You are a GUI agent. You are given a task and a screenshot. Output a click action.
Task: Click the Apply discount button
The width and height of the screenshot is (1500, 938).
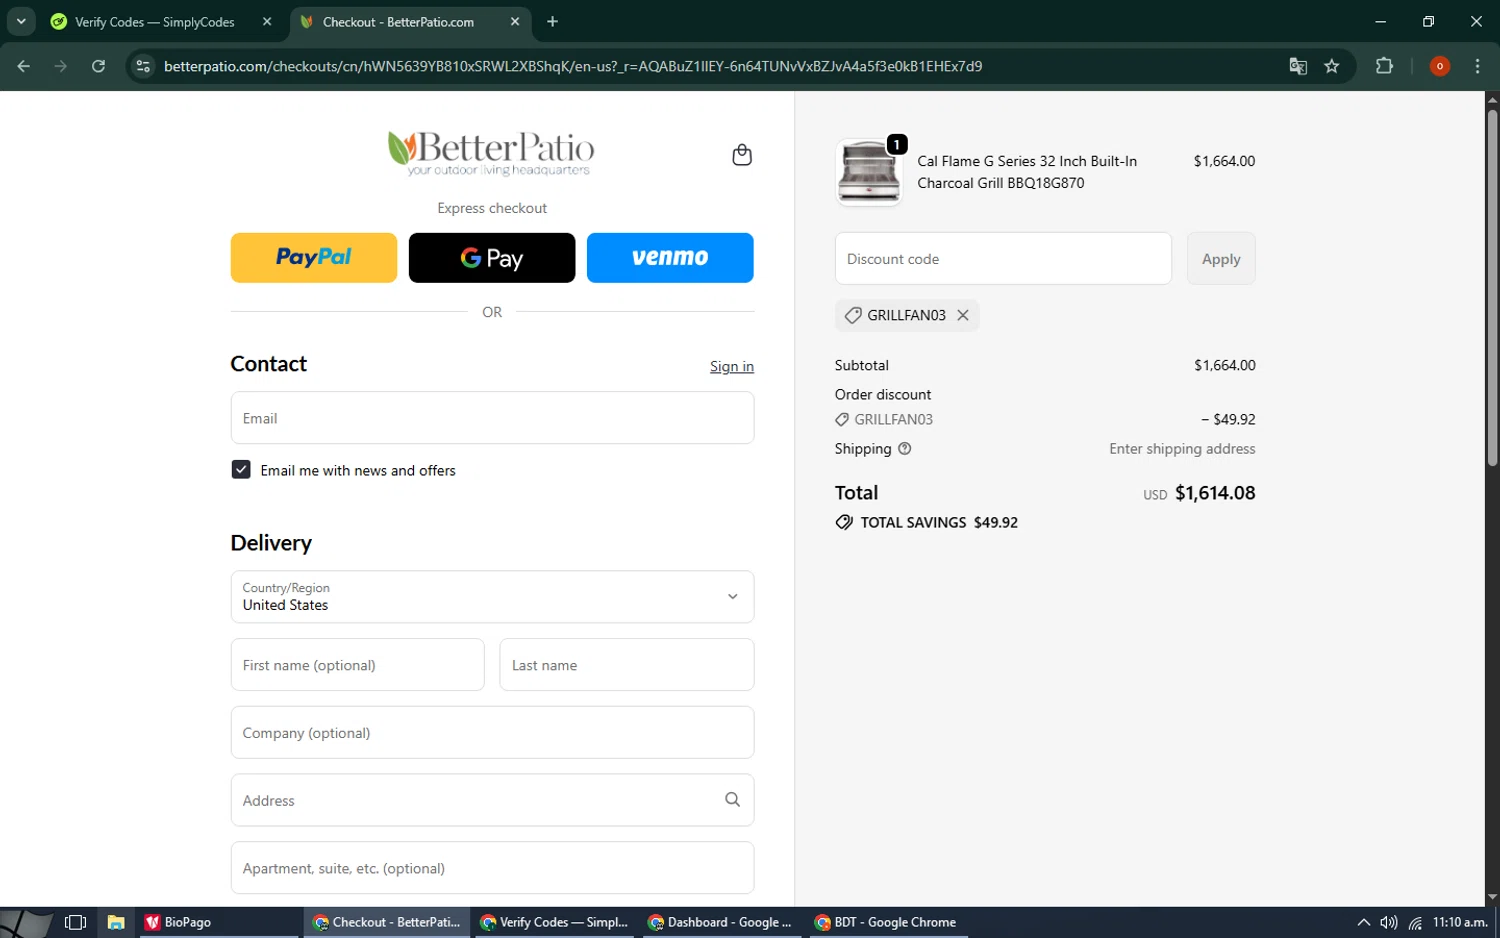[x=1221, y=259]
